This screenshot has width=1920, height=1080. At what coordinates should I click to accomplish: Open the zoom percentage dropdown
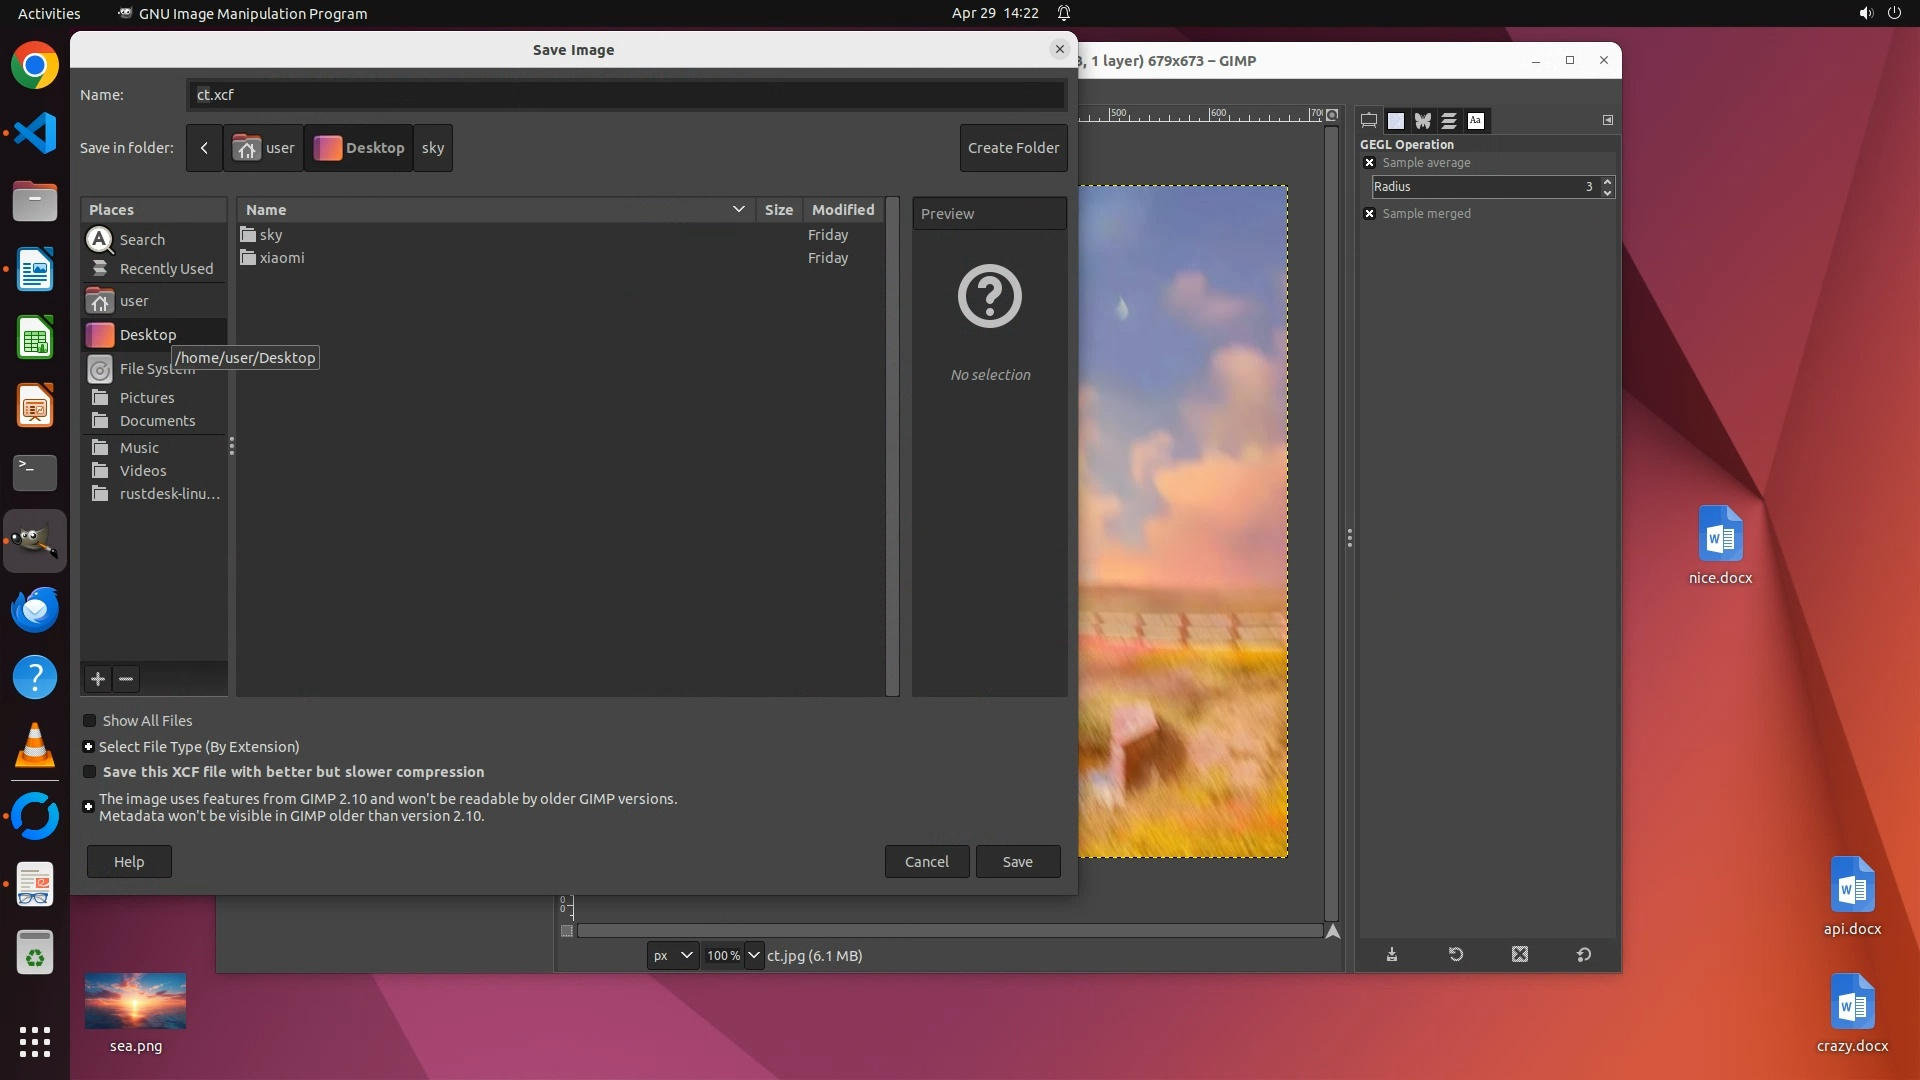coord(754,956)
